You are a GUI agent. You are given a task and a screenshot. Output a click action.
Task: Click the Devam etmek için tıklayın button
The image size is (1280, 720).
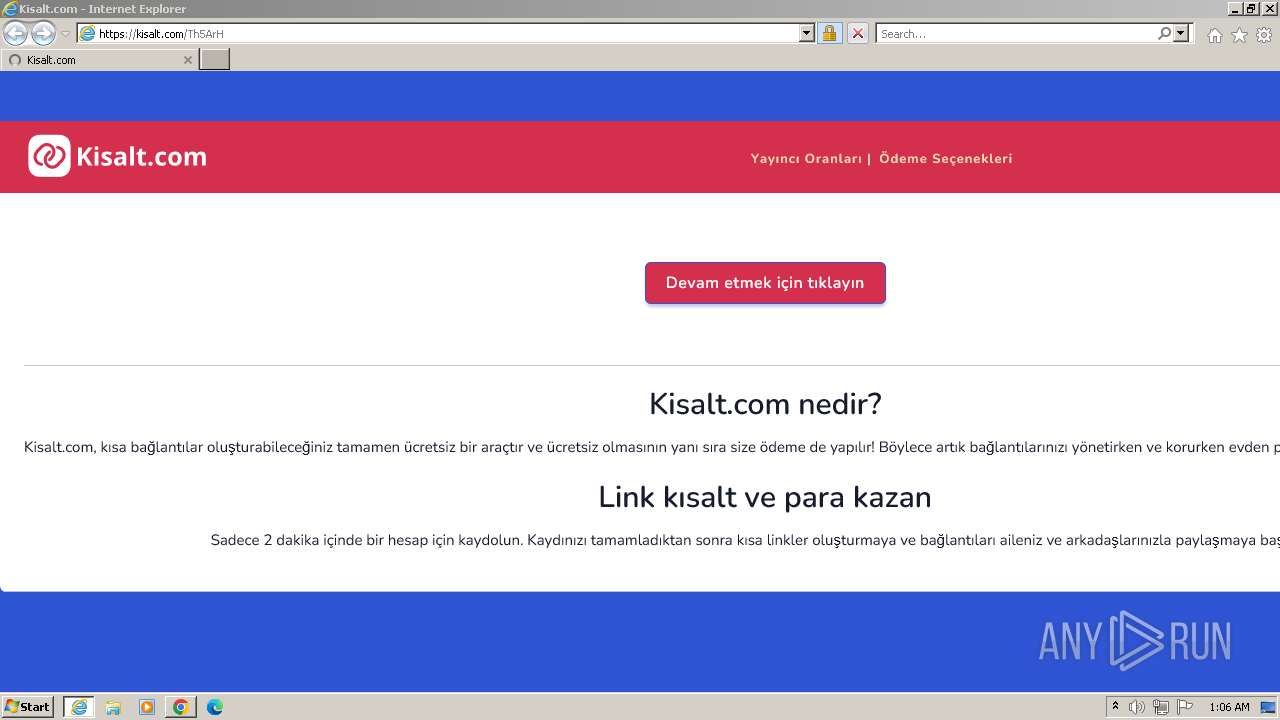point(765,283)
